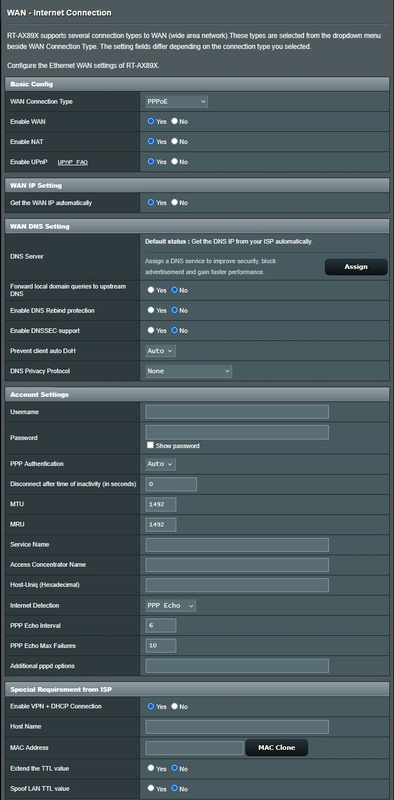Focus the Password input field
The width and height of the screenshot is (394, 800).
coord(237,432)
